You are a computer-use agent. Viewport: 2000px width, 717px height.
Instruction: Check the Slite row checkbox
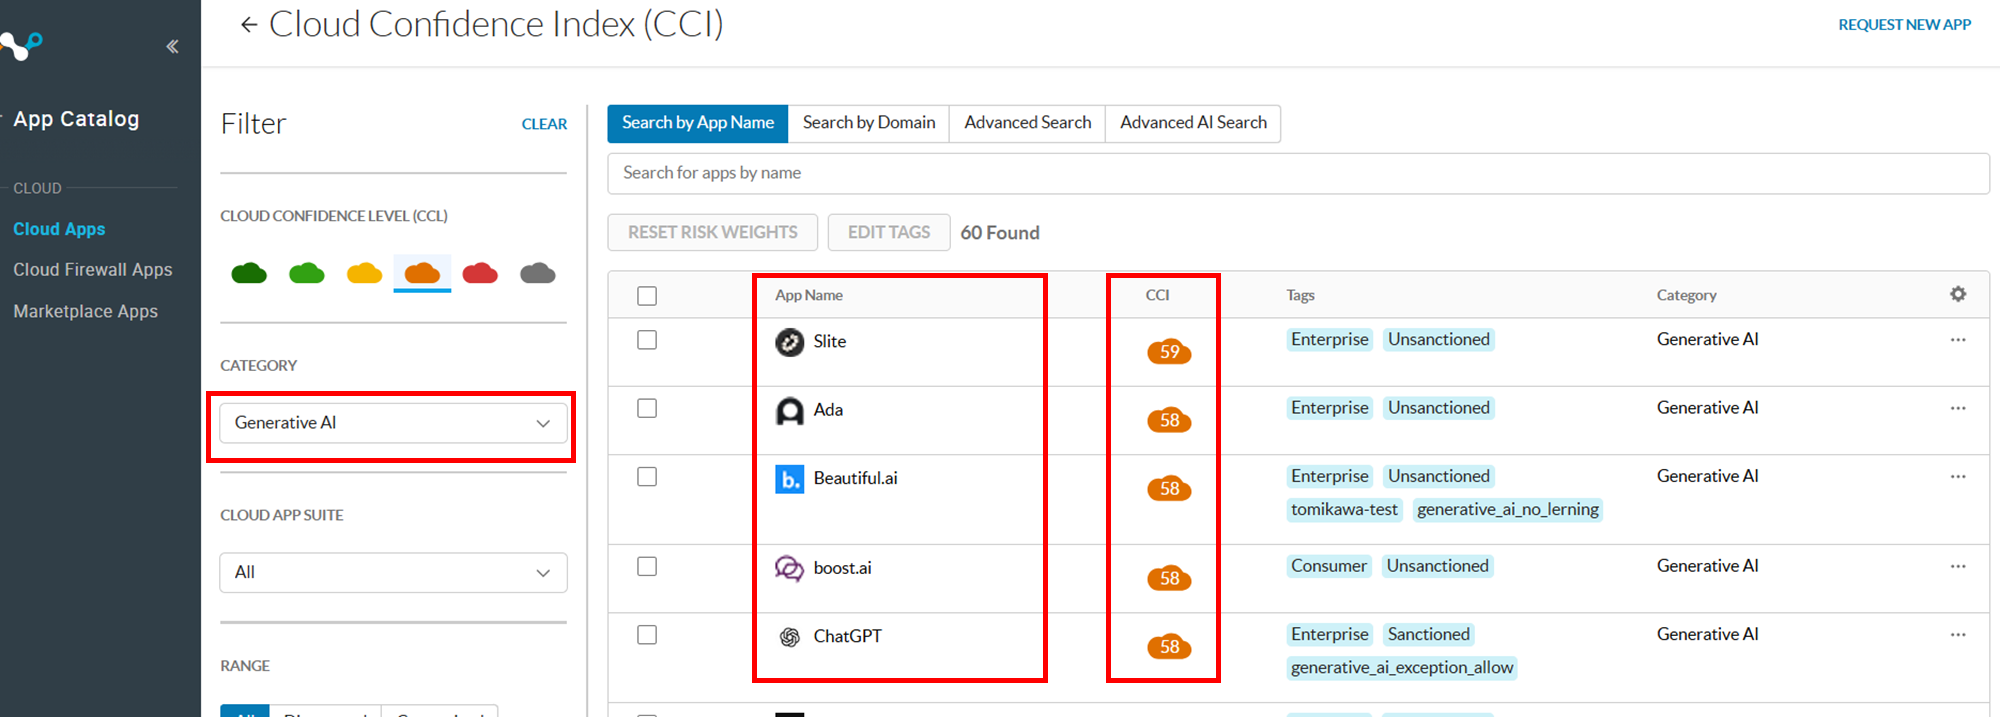point(647,340)
